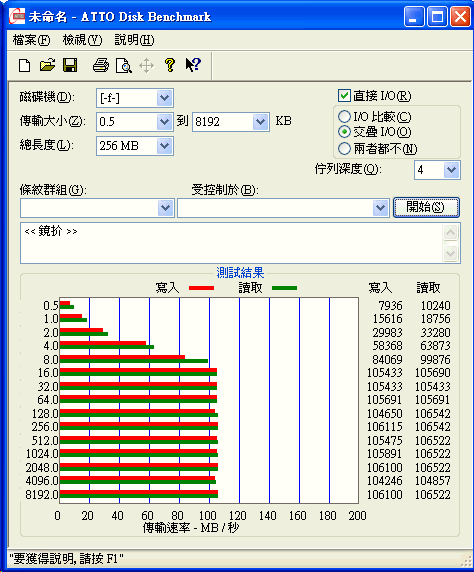
Task: Open Print Preview icon in toolbar
Action: 124,66
